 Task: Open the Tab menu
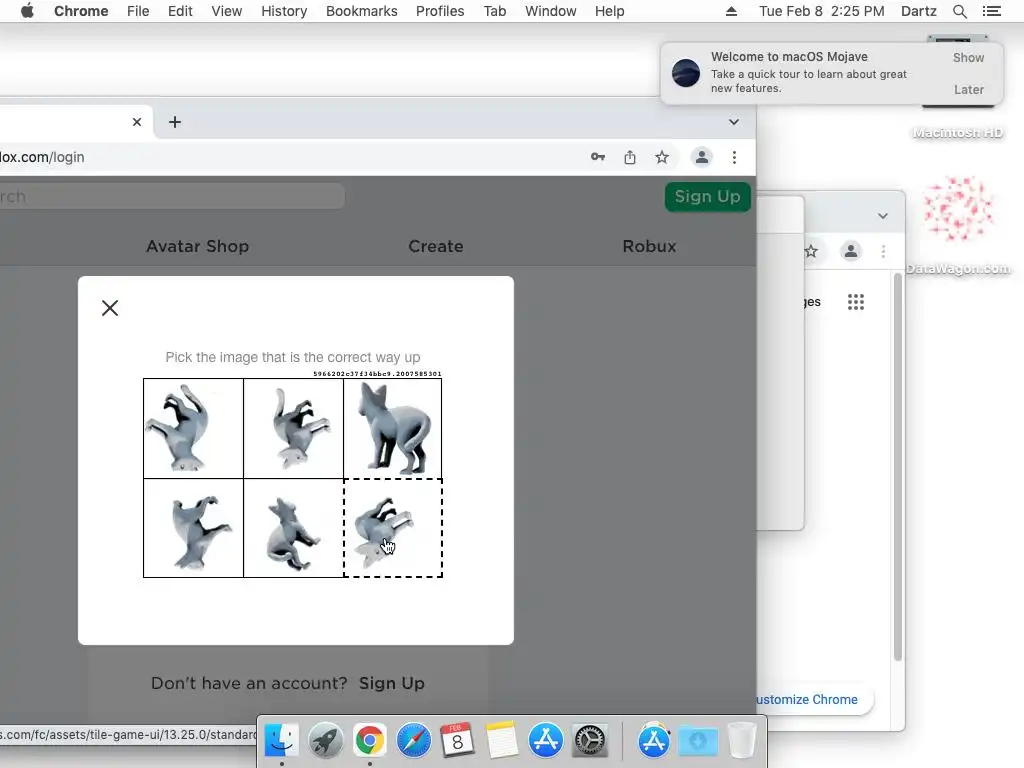(495, 11)
